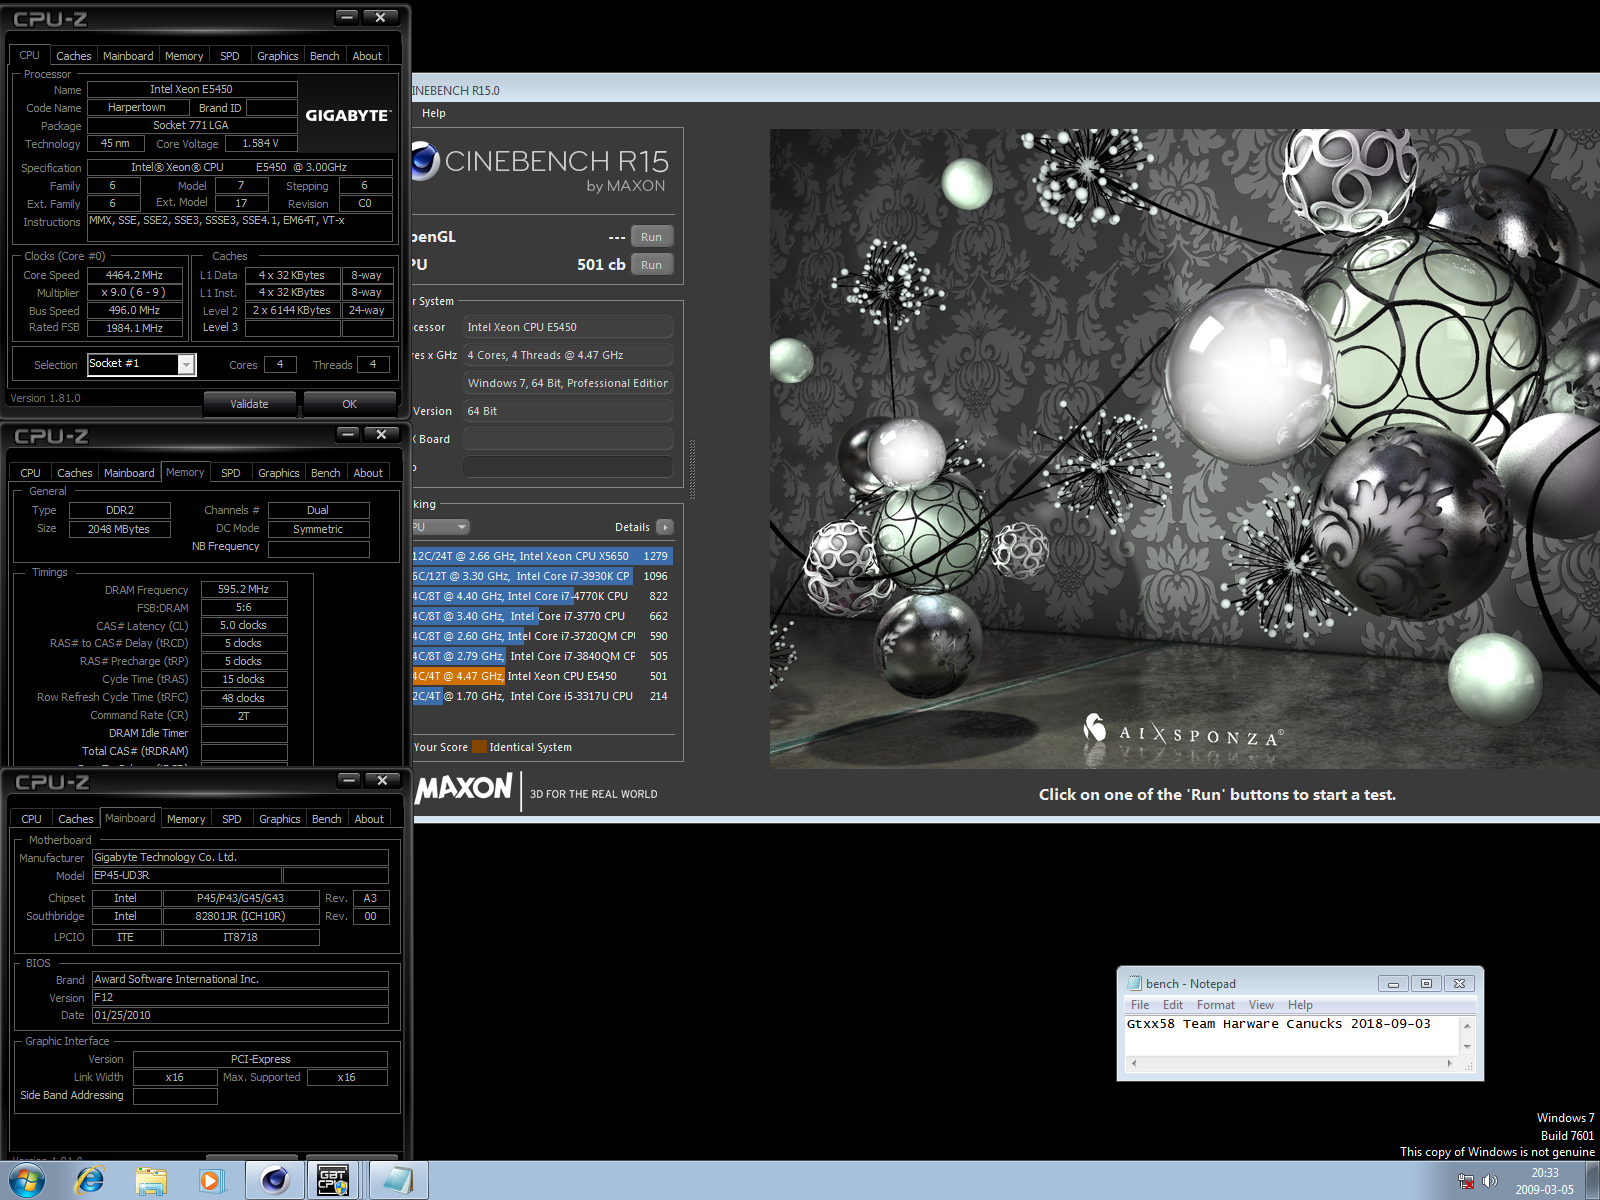Open Edit menu in Notepad
The height and width of the screenshot is (1200, 1600).
pyautogui.click(x=1173, y=1005)
